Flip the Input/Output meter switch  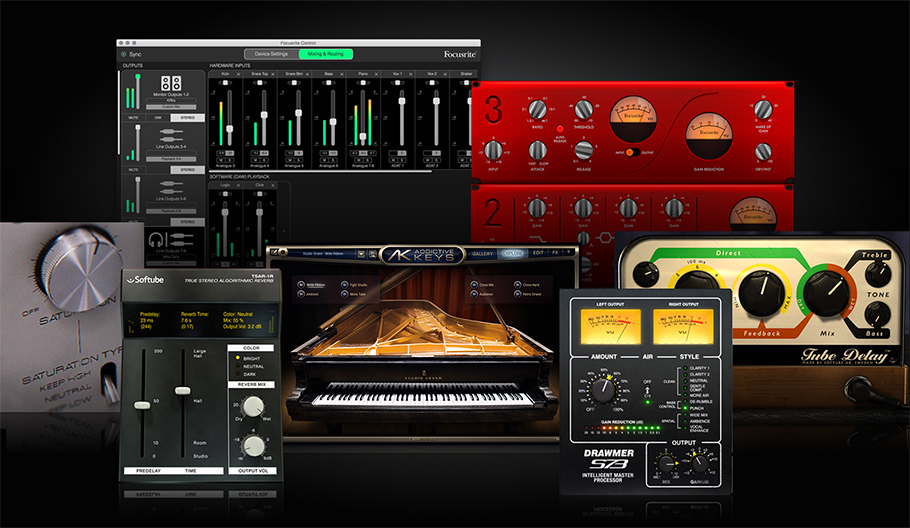pyautogui.click(x=633, y=153)
